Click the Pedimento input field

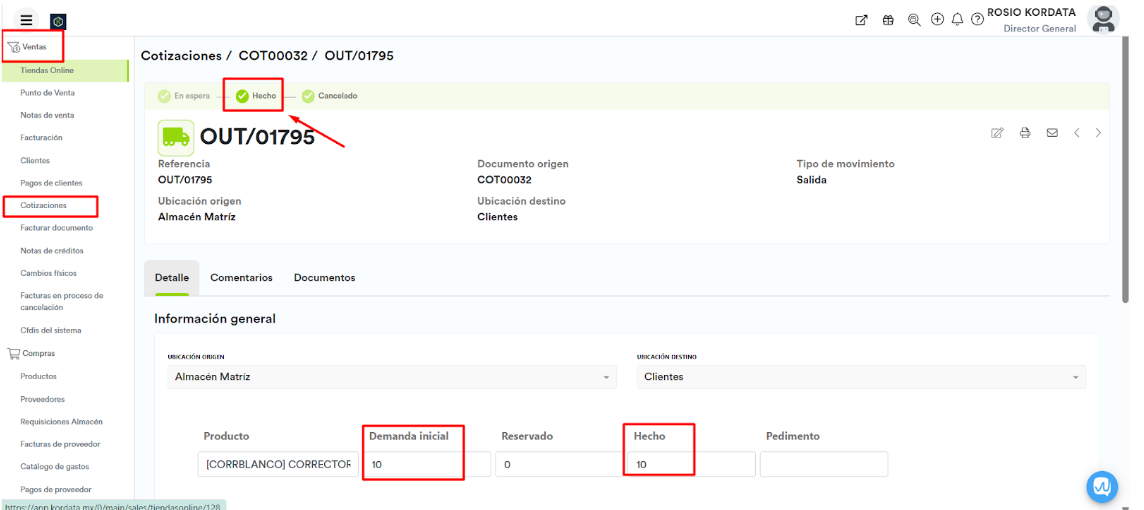coord(823,464)
